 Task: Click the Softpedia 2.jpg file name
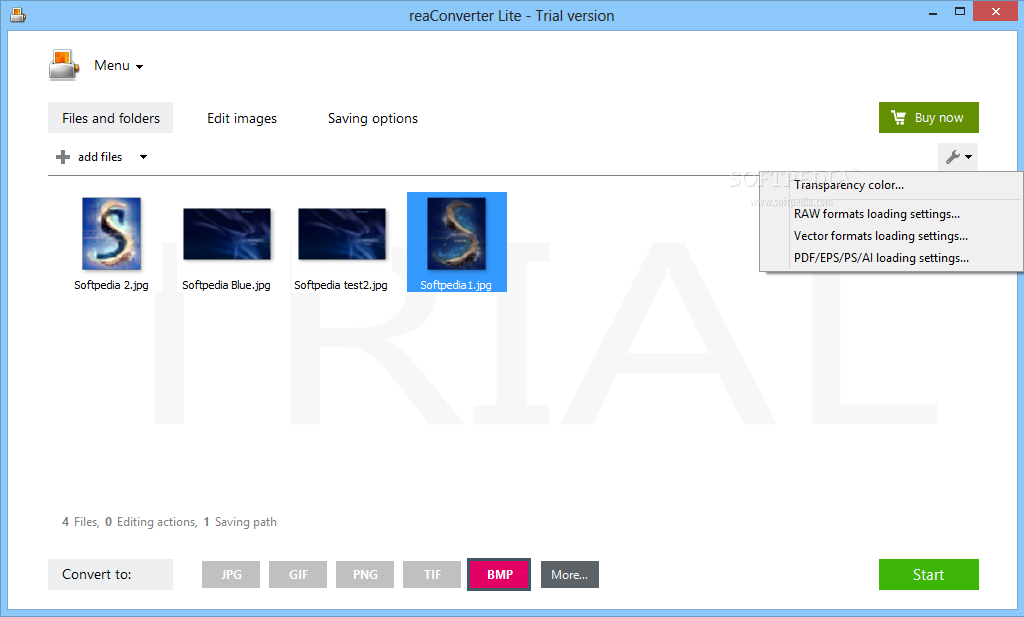111,285
